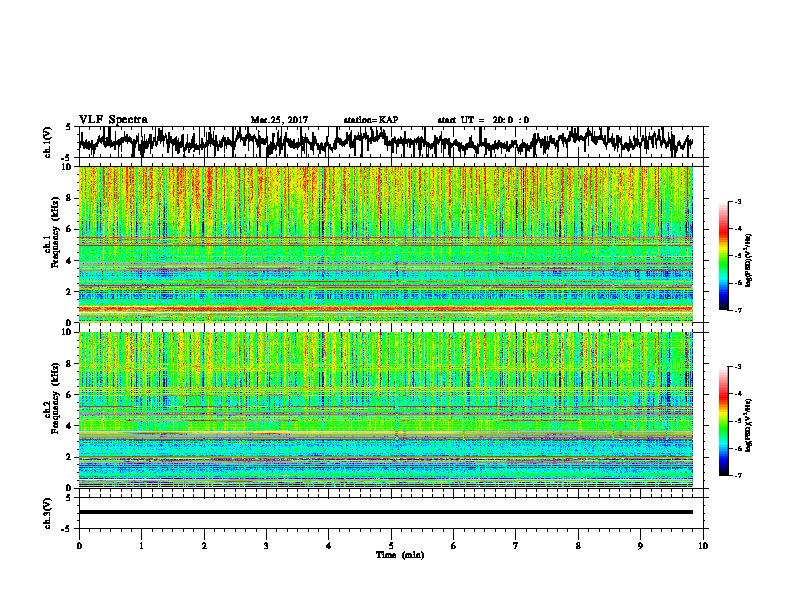The height and width of the screenshot is (612, 792).
Task: Click time axis tick label "9"
Action: click(x=640, y=546)
